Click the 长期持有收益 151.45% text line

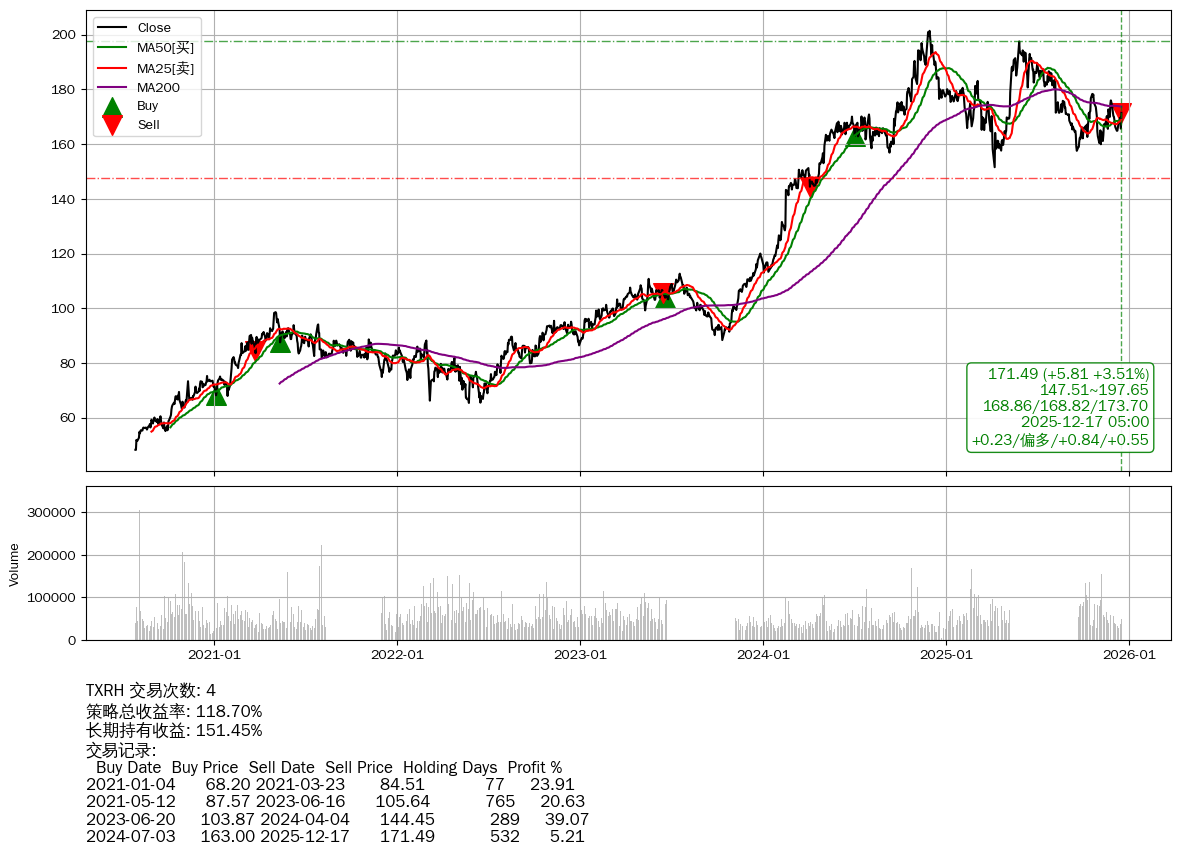point(174,730)
